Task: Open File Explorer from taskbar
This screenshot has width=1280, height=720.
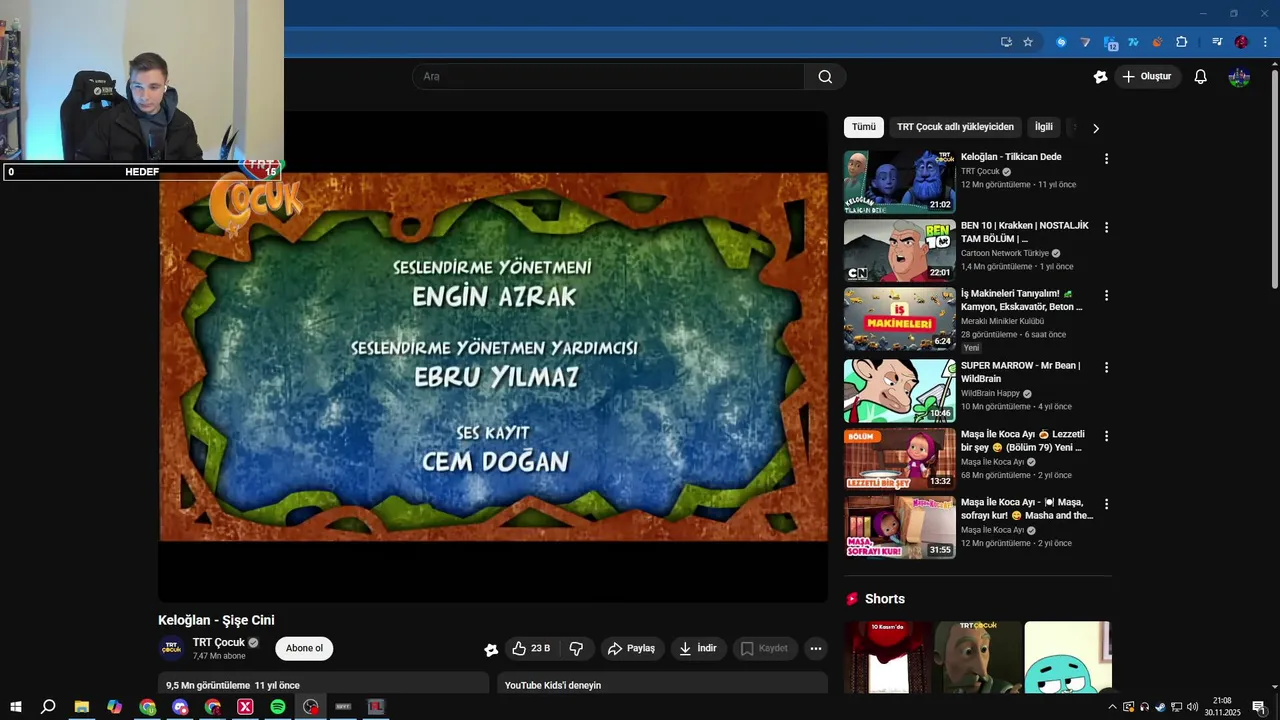Action: coord(82,707)
